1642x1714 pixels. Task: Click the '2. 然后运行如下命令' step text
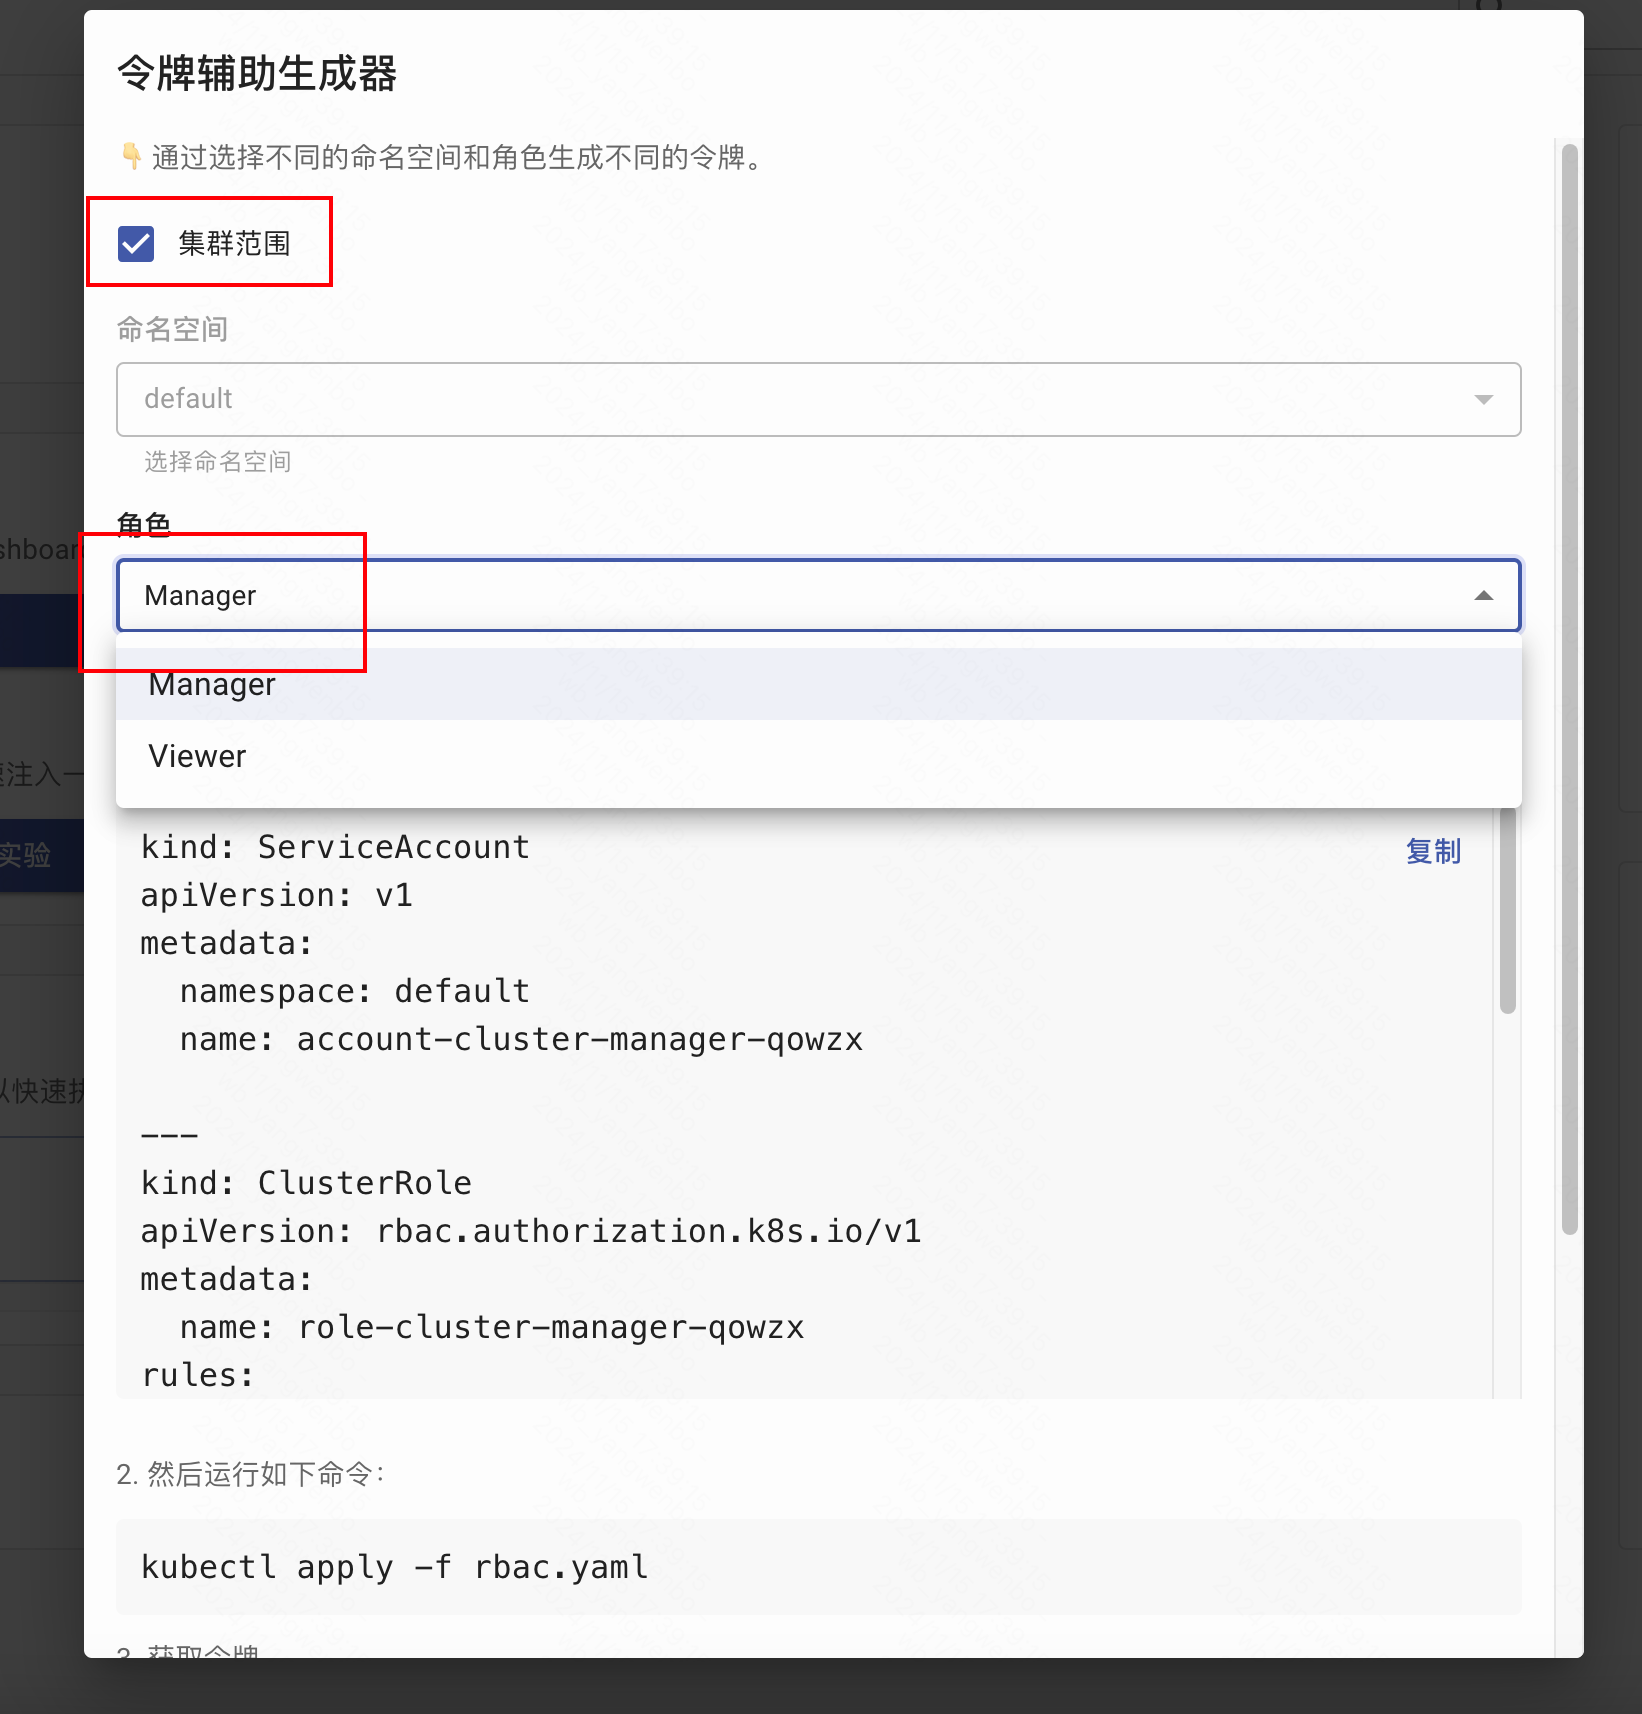251,1474
